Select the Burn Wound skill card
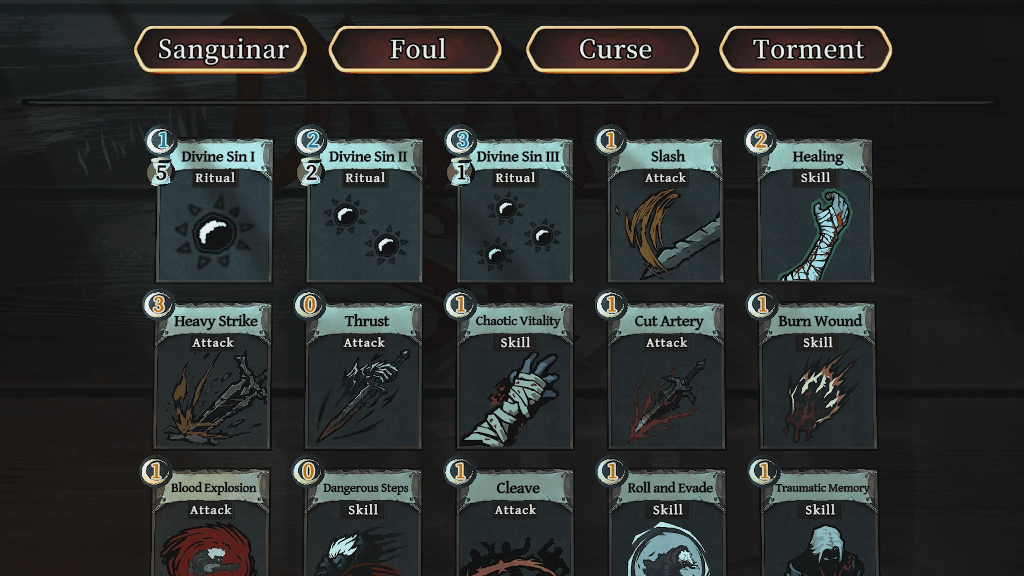1024x576 pixels. coord(818,376)
